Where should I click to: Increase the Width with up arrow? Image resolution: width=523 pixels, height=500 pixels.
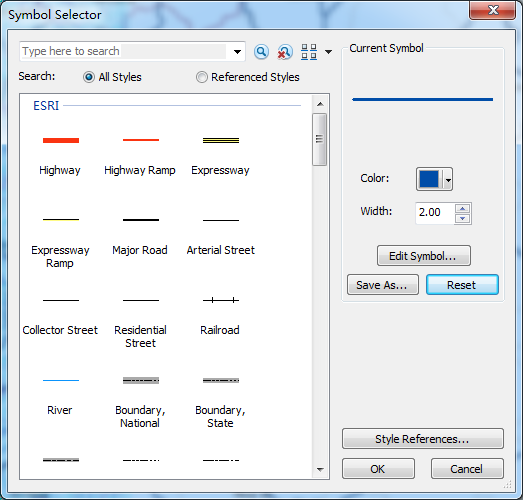tap(463, 208)
